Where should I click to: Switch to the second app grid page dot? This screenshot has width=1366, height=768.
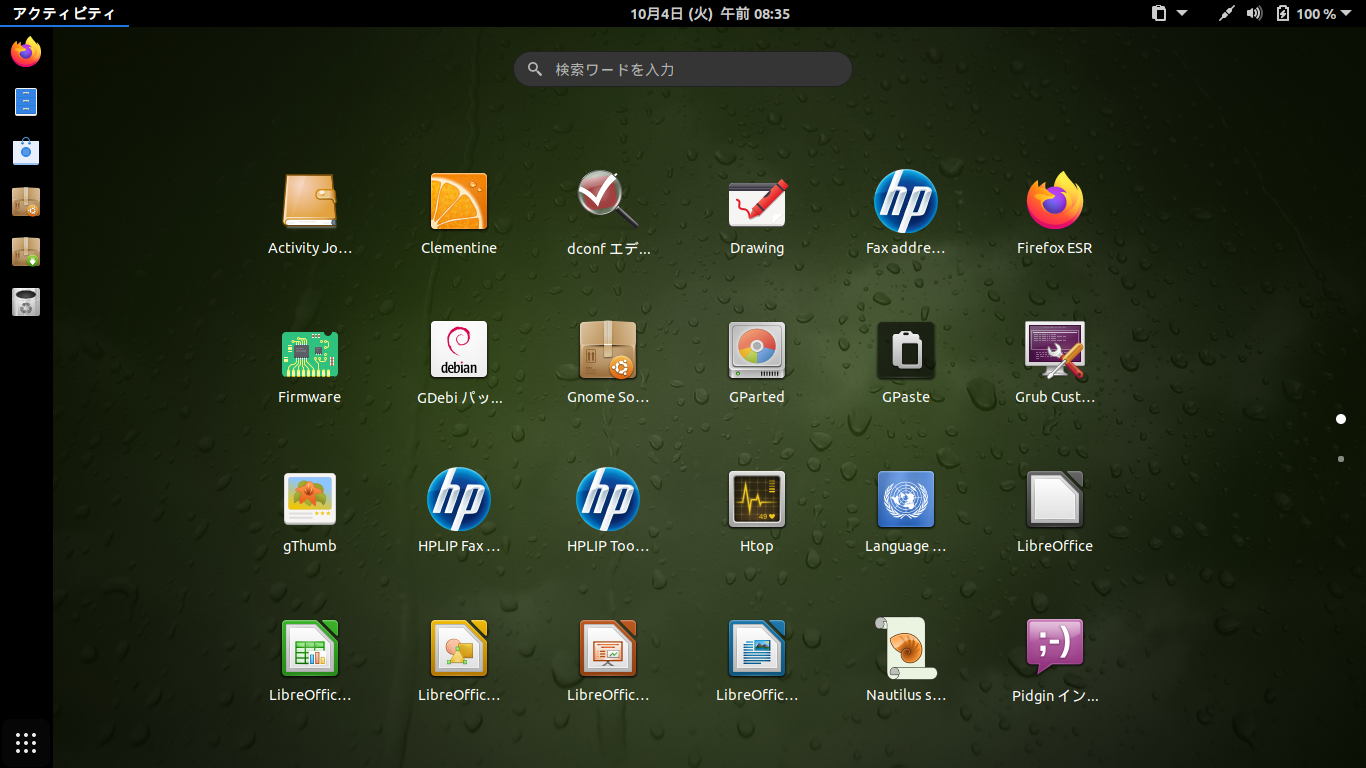pos(1341,459)
